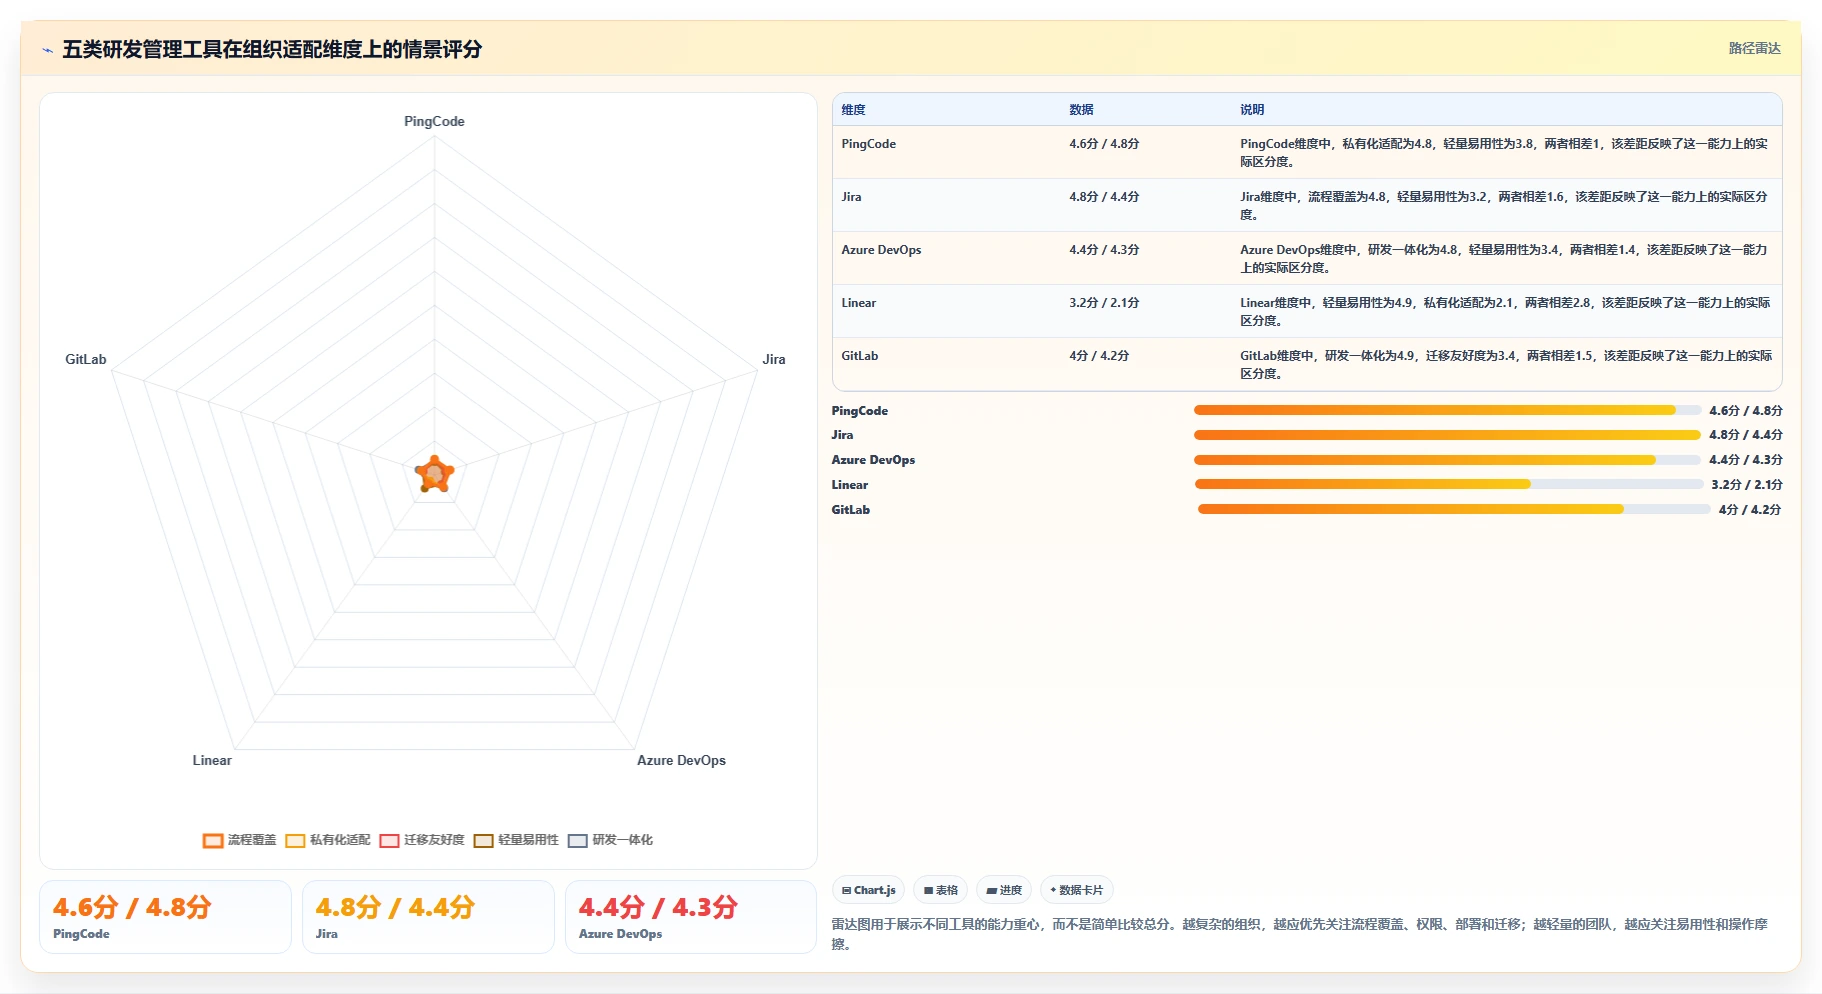The image size is (1822, 994).
Task: Select the Linear row in table
Action: tap(1307, 311)
